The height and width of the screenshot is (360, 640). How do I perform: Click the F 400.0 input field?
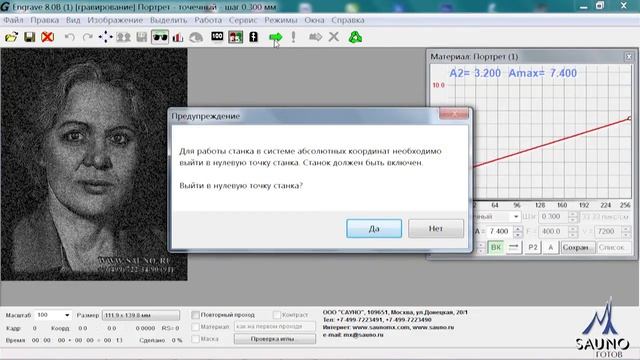click(x=553, y=231)
